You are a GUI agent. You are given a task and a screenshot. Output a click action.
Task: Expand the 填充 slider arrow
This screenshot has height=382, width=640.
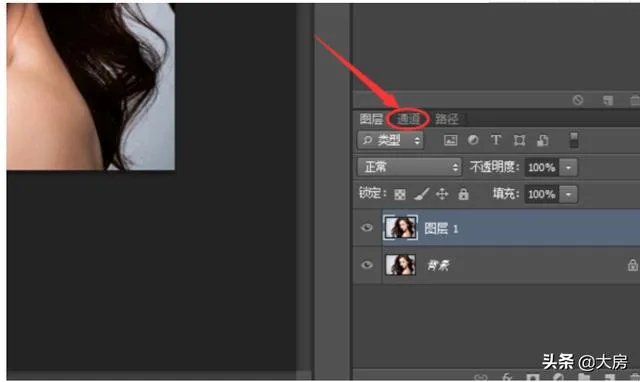click(568, 194)
